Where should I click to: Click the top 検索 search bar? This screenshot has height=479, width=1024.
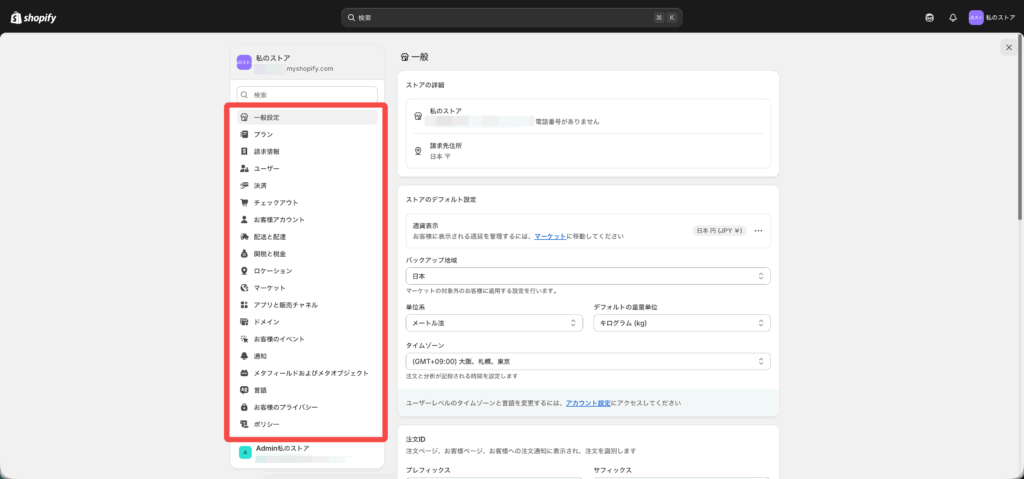point(511,17)
